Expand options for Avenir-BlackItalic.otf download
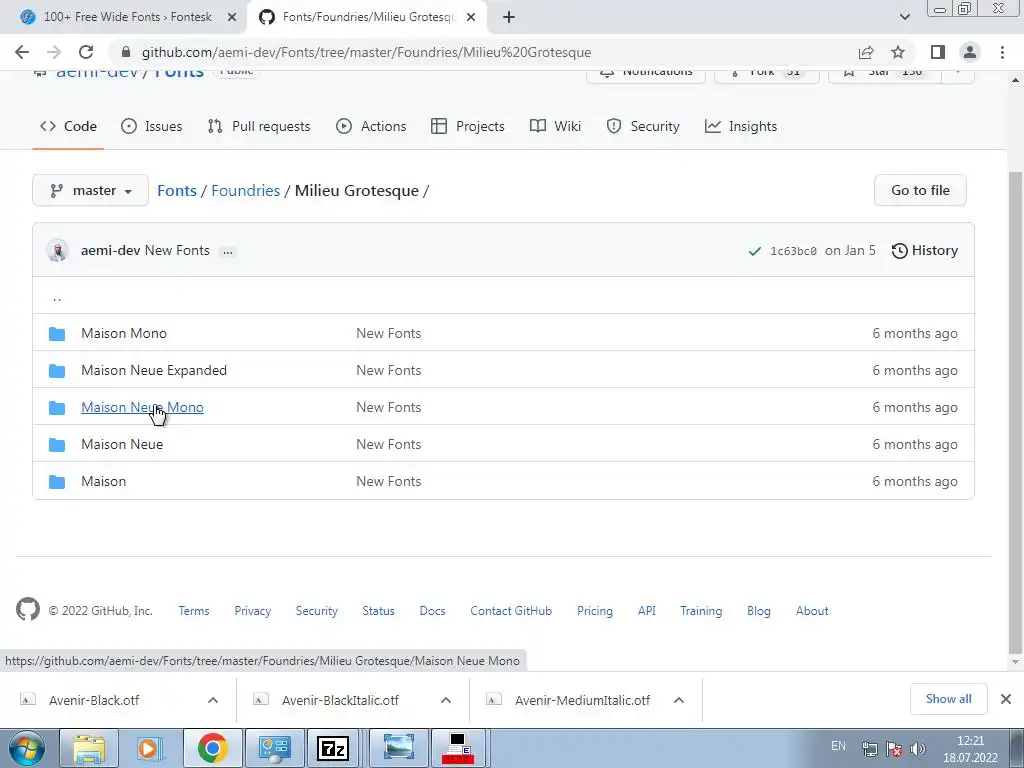1024x768 pixels. pyautogui.click(x=446, y=700)
